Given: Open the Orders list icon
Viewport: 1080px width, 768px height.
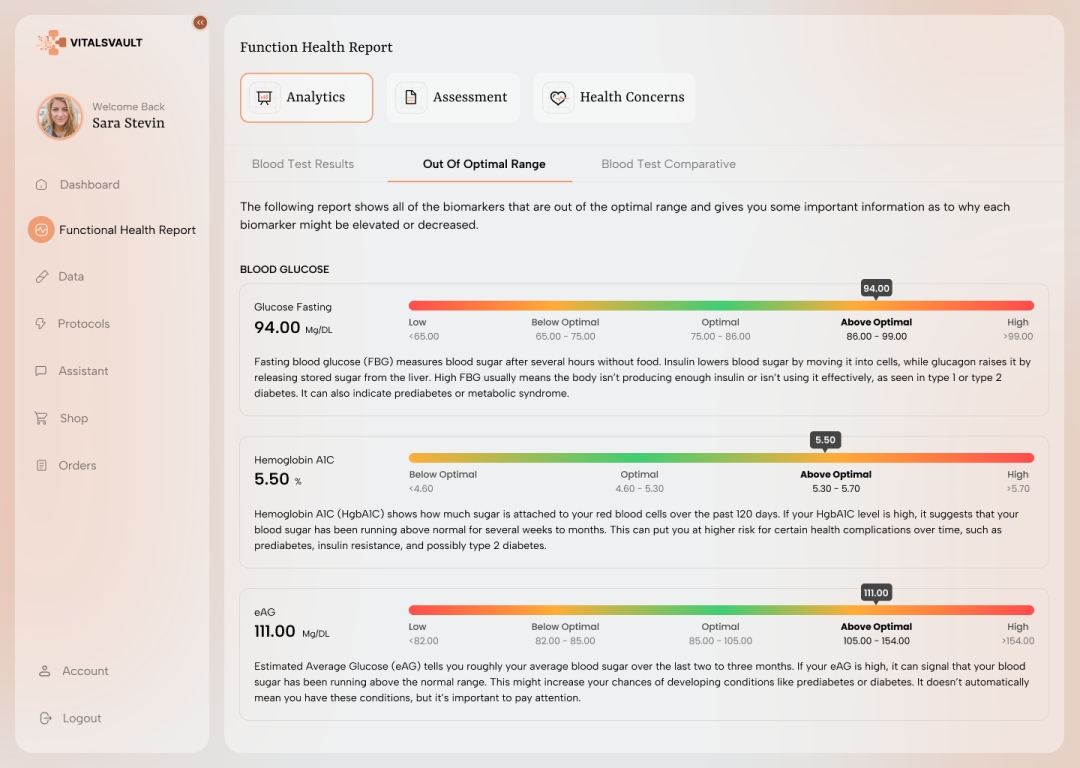Looking at the screenshot, I should (x=41, y=465).
